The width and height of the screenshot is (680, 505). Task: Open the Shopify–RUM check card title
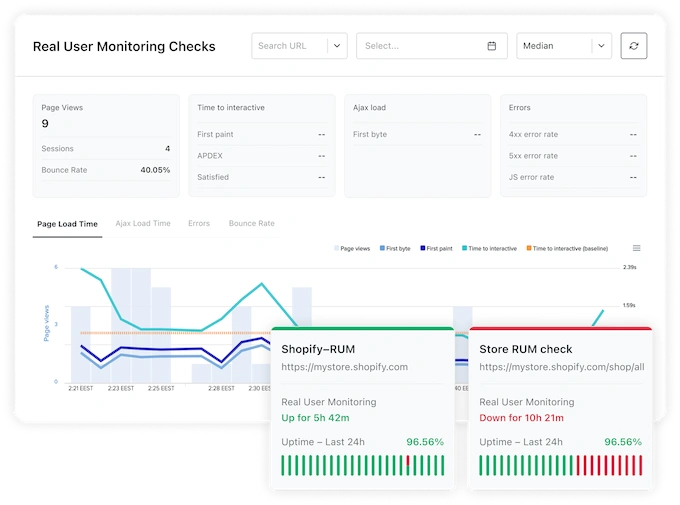click(318, 349)
